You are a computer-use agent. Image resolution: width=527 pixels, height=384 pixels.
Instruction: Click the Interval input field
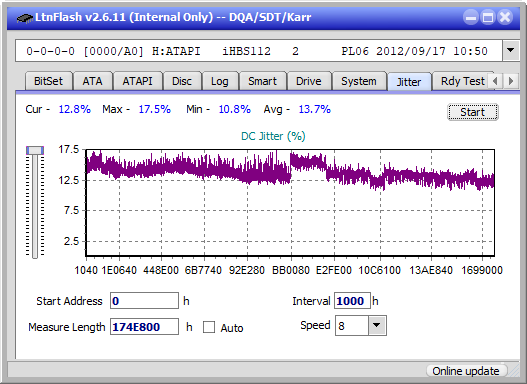pos(352,301)
